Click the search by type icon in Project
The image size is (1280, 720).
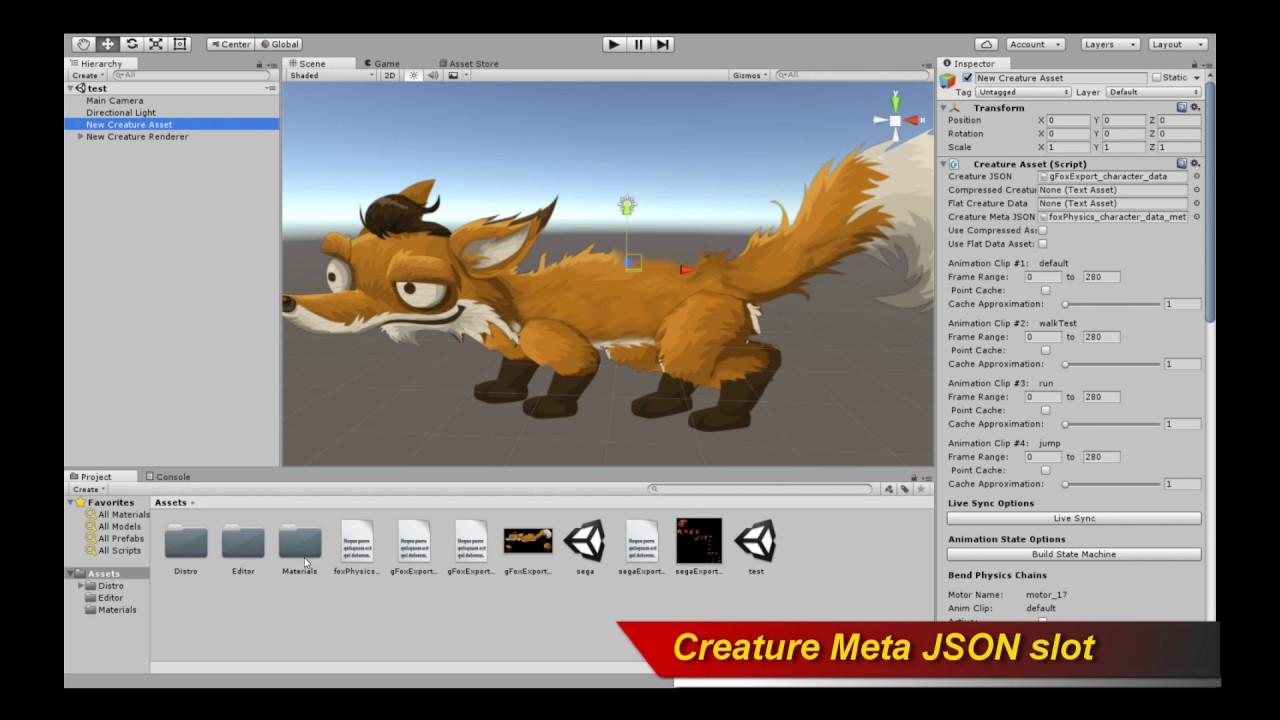click(888, 489)
